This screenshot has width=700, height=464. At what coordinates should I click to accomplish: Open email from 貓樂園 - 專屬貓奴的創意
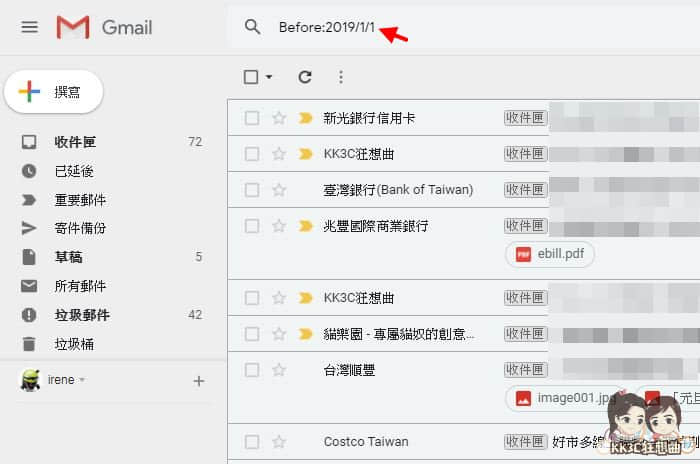click(464, 334)
